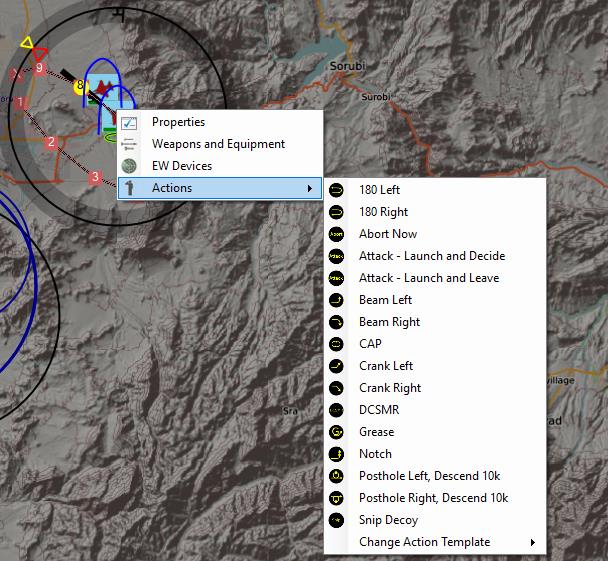The width and height of the screenshot is (608, 561).
Task: Select Posthole Right, Descend 10k
Action: pyautogui.click(x=433, y=498)
